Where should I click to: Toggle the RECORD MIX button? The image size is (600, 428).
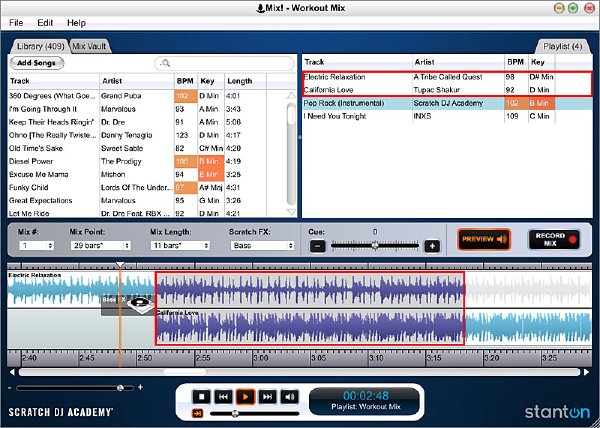(x=554, y=240)
